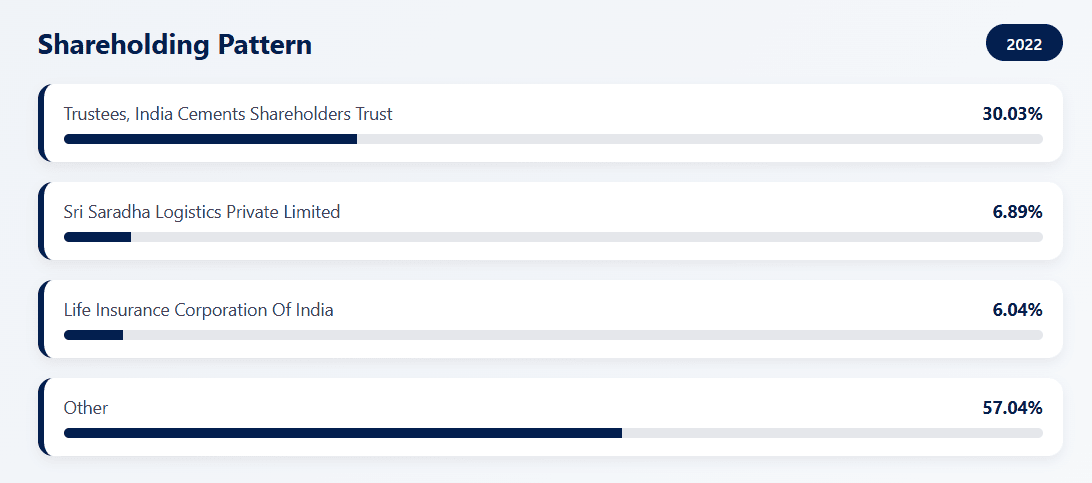
Task: Click empty track of Life Insurance bar
Action: [x=582, y=335]
